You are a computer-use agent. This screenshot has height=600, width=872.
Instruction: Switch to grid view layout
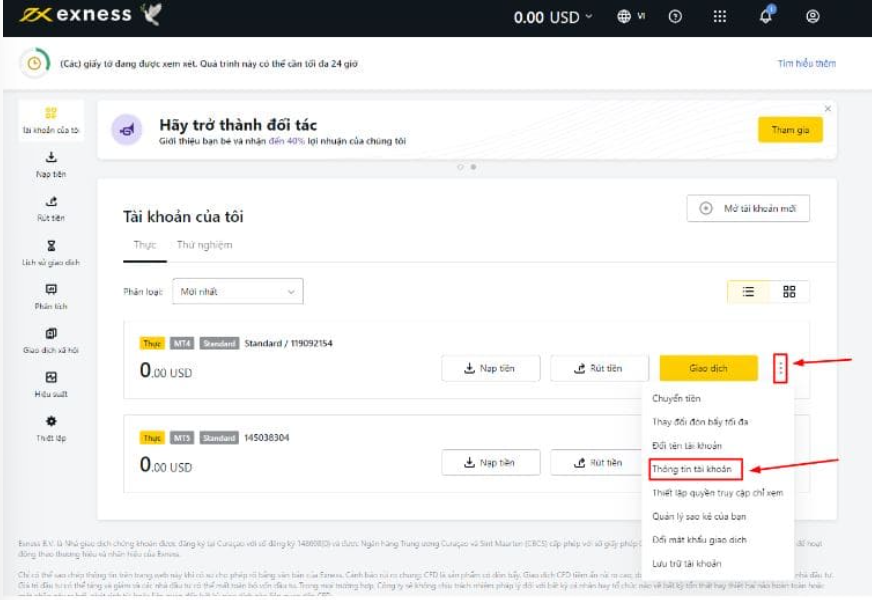click(x=789, y=291)
